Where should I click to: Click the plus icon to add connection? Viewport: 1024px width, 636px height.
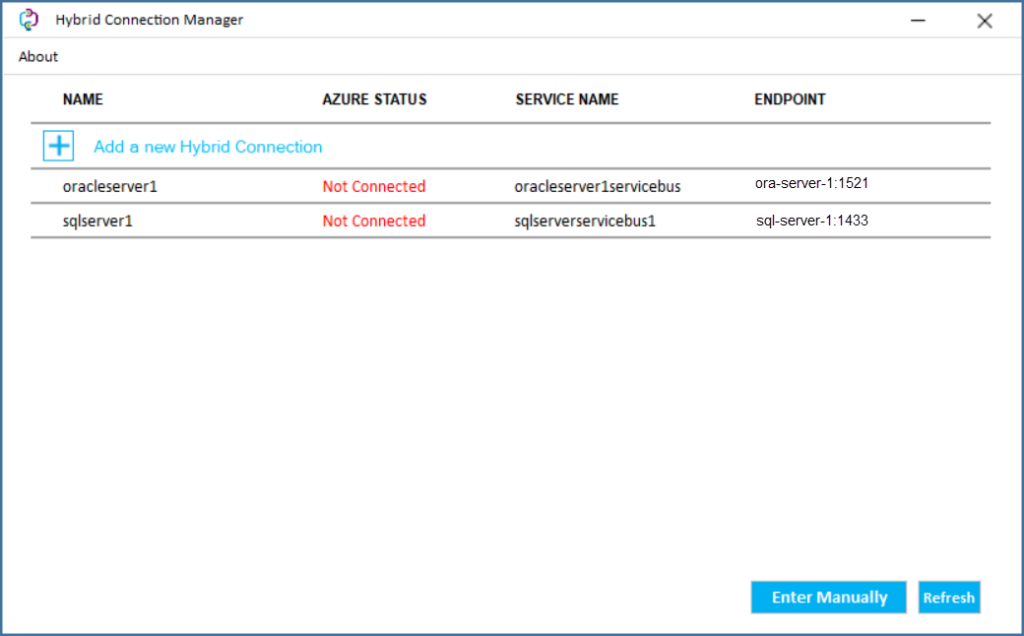pyautogui.click(x=58, y=145)
